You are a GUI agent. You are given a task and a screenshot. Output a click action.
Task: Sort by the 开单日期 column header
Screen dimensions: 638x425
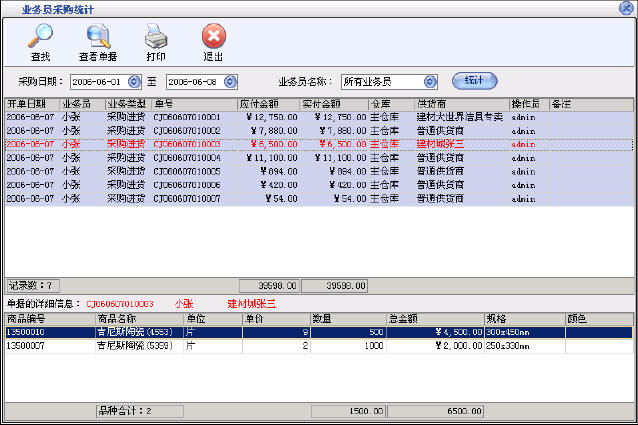[x=31, y=103]
